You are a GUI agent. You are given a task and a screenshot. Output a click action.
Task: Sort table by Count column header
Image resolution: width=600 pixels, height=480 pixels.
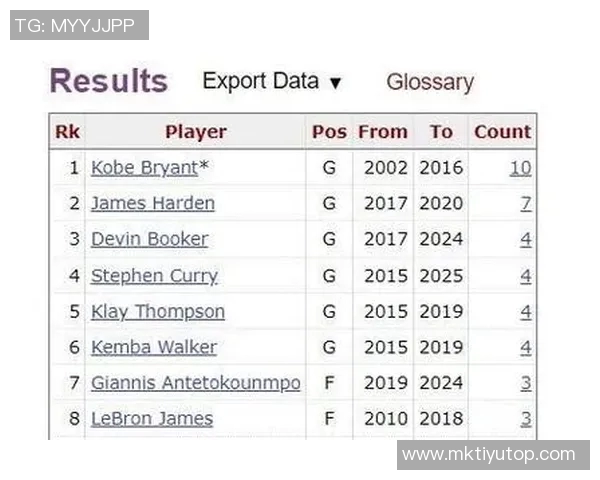point(502,132)
